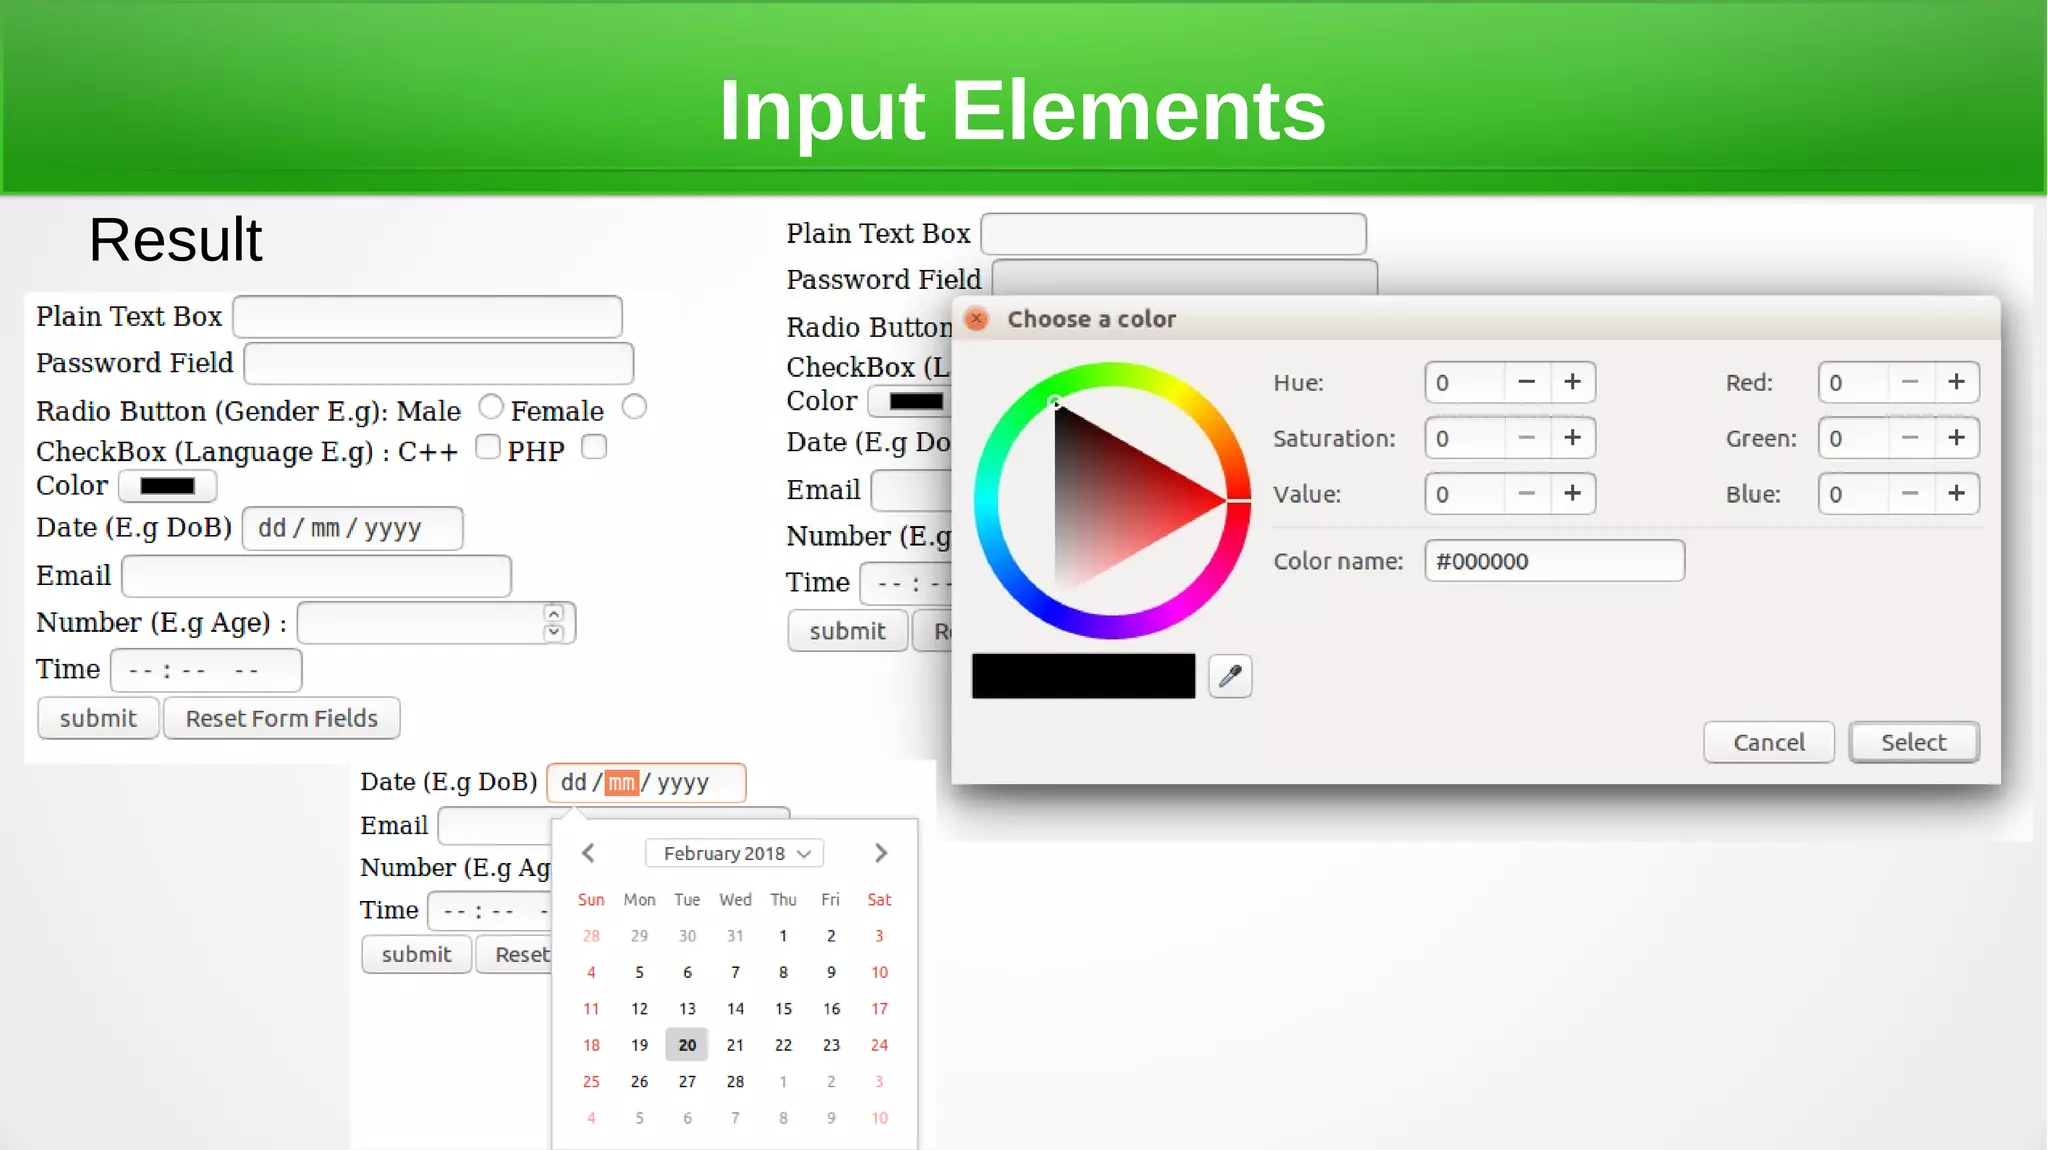The height and width of the screenshot is (1150, 2048).
Task: Click the Age number spinner down arrow
Action: pos(554,632)
